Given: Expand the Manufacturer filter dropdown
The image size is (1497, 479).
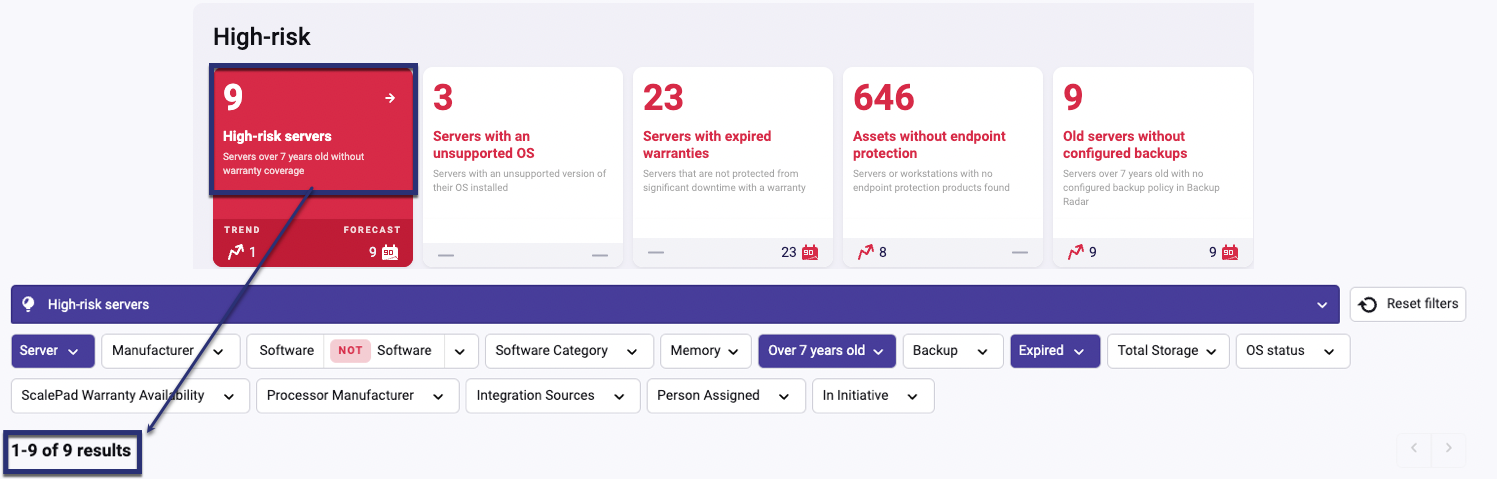Looking at the screenshot, I should (x=170, y=351).
